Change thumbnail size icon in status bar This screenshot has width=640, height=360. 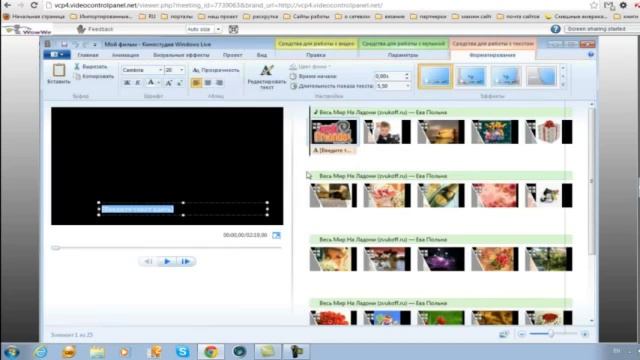click(504, 334)
